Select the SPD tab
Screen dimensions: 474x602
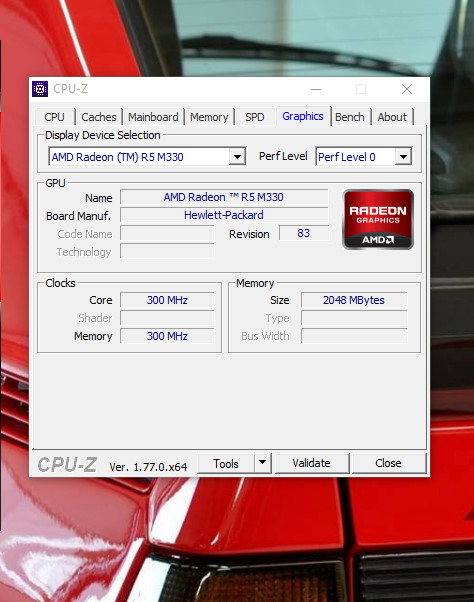coord(255,117)
